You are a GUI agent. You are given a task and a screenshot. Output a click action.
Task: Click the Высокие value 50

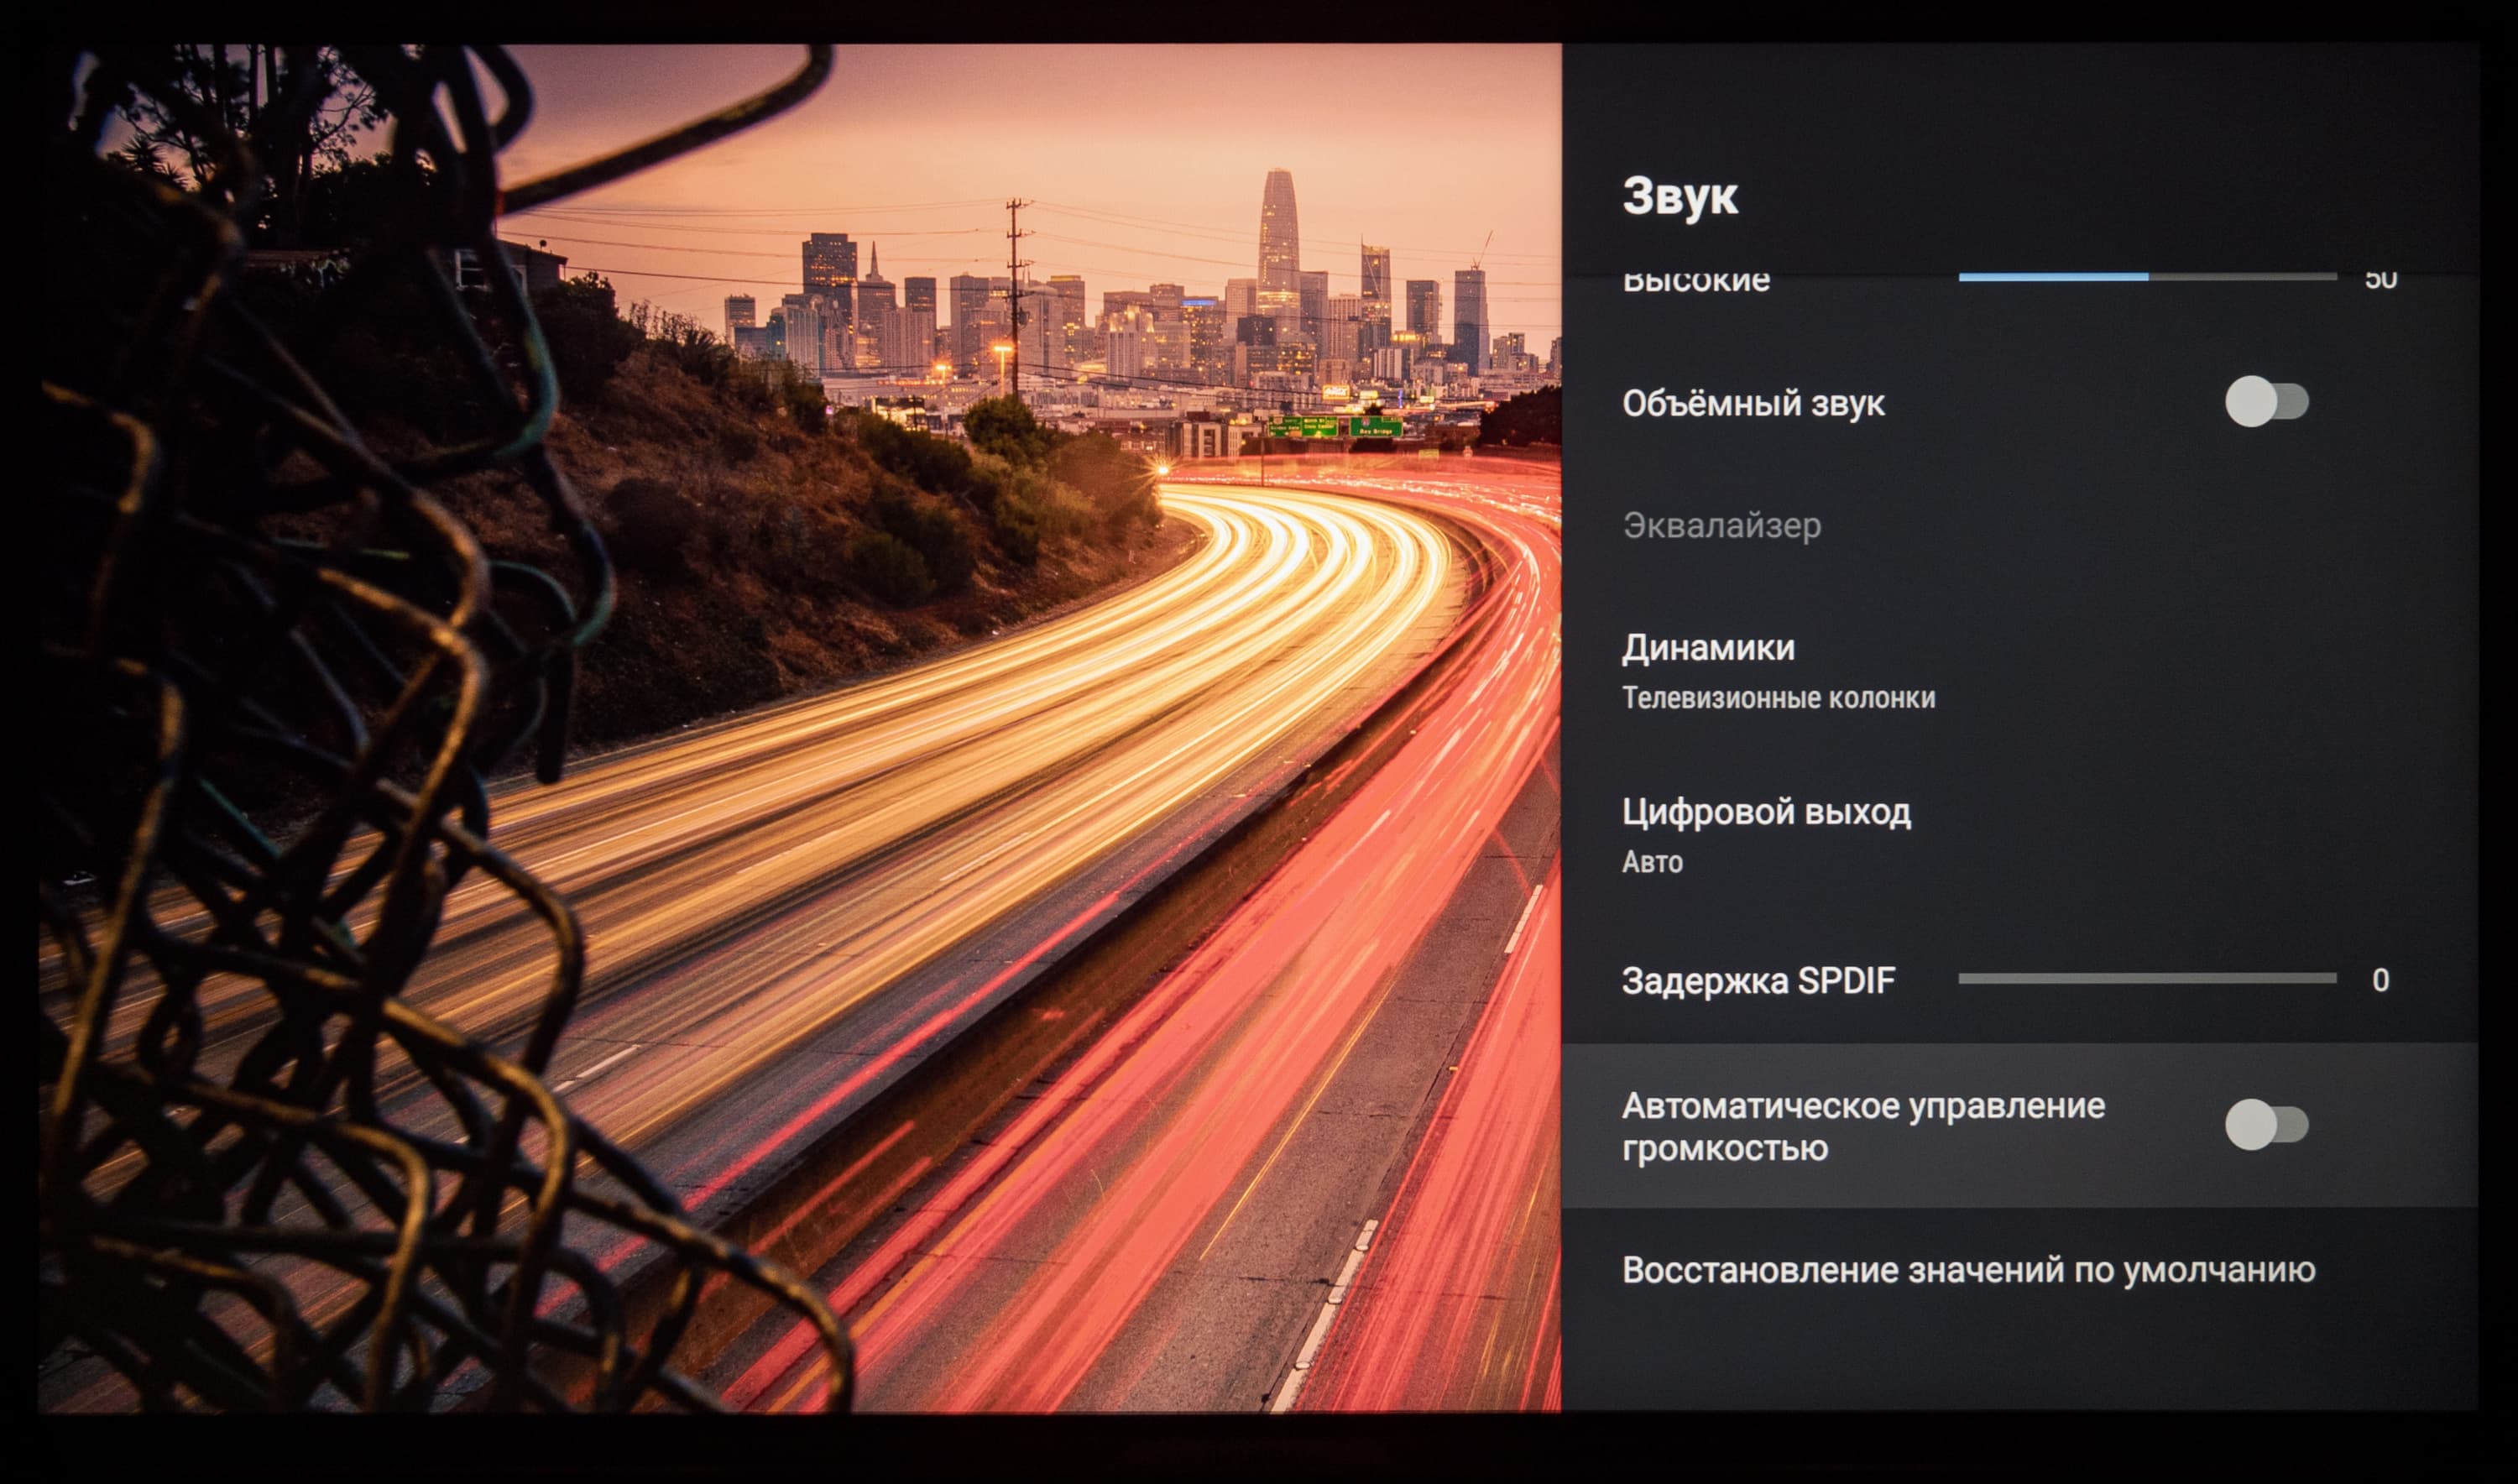coord(2380,280)
